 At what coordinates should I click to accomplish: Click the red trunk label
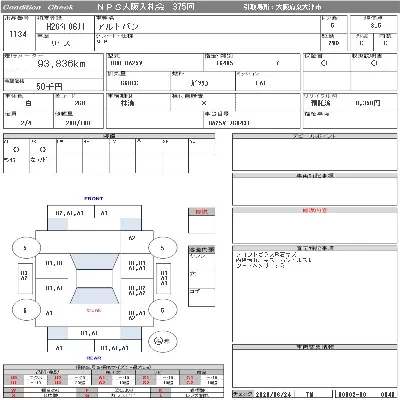94,310
